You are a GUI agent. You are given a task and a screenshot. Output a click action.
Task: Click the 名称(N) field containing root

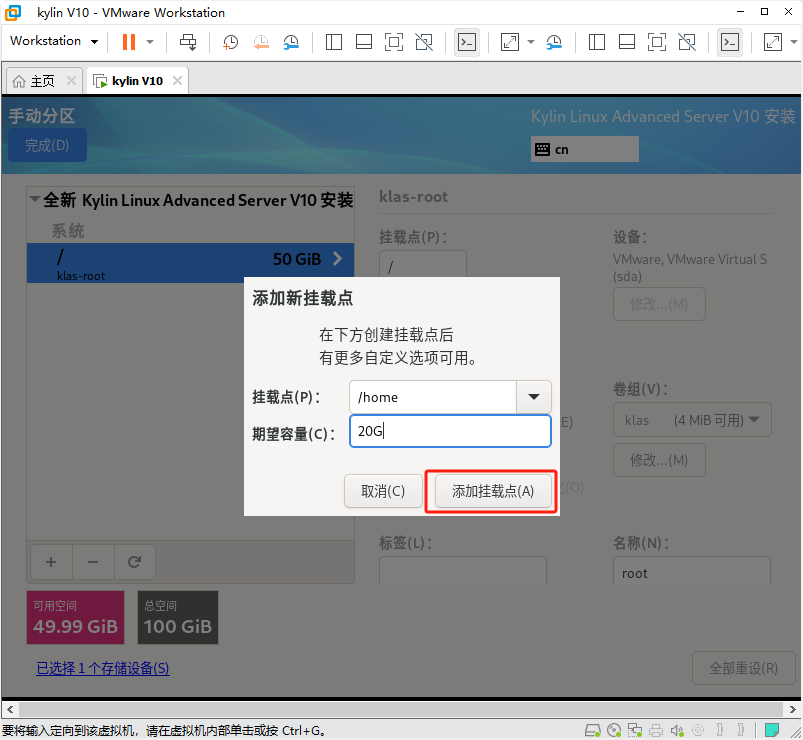pos(691,570)
